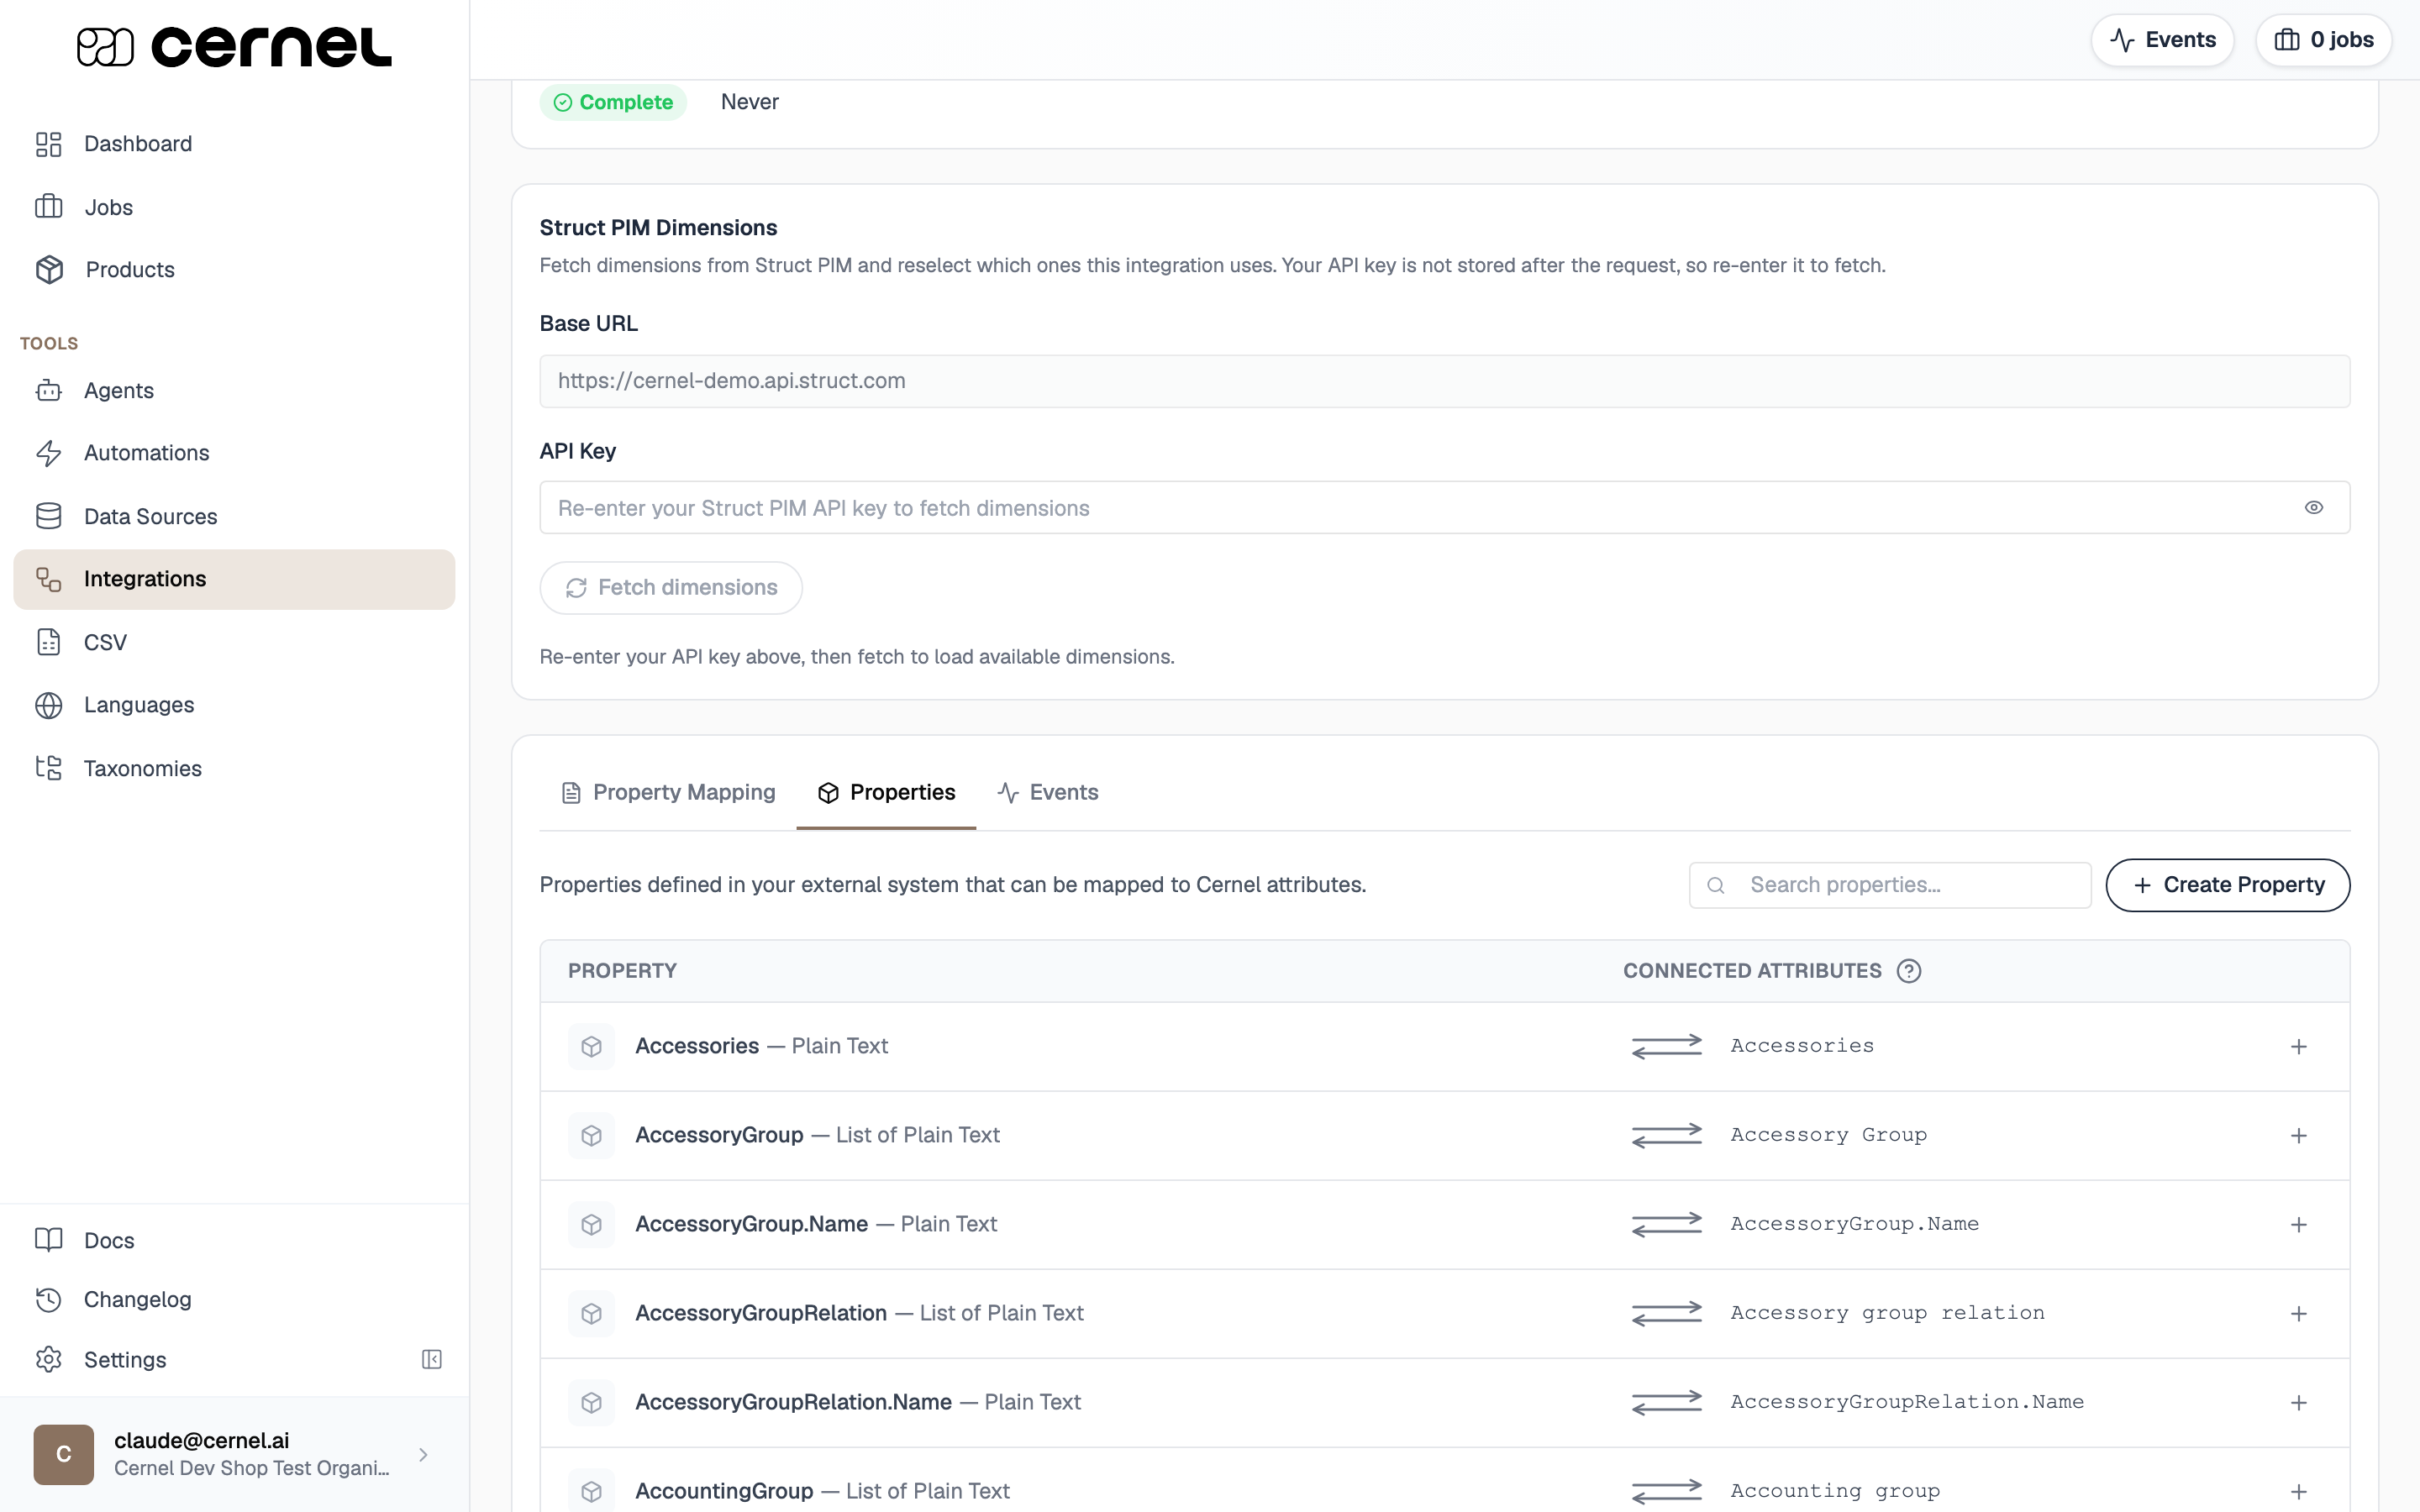The image size is (2420, 1512).
Task: Click the AccessoryGroup property cube icon
Action: coord(591,1135)
